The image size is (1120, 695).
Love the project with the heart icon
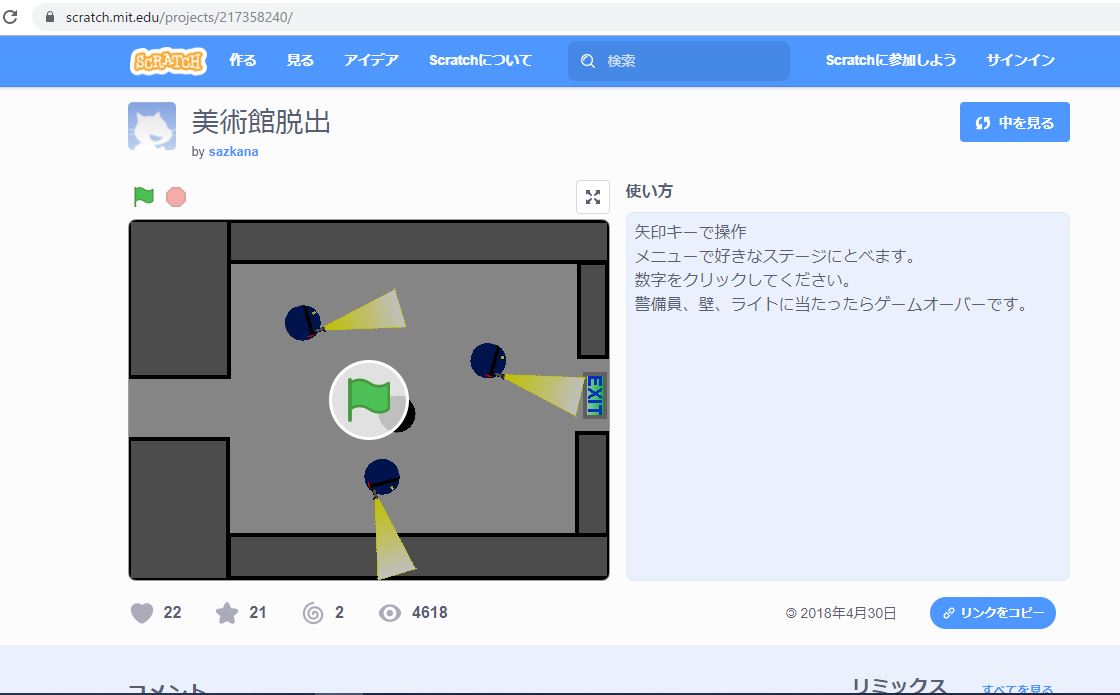[143, 612]
